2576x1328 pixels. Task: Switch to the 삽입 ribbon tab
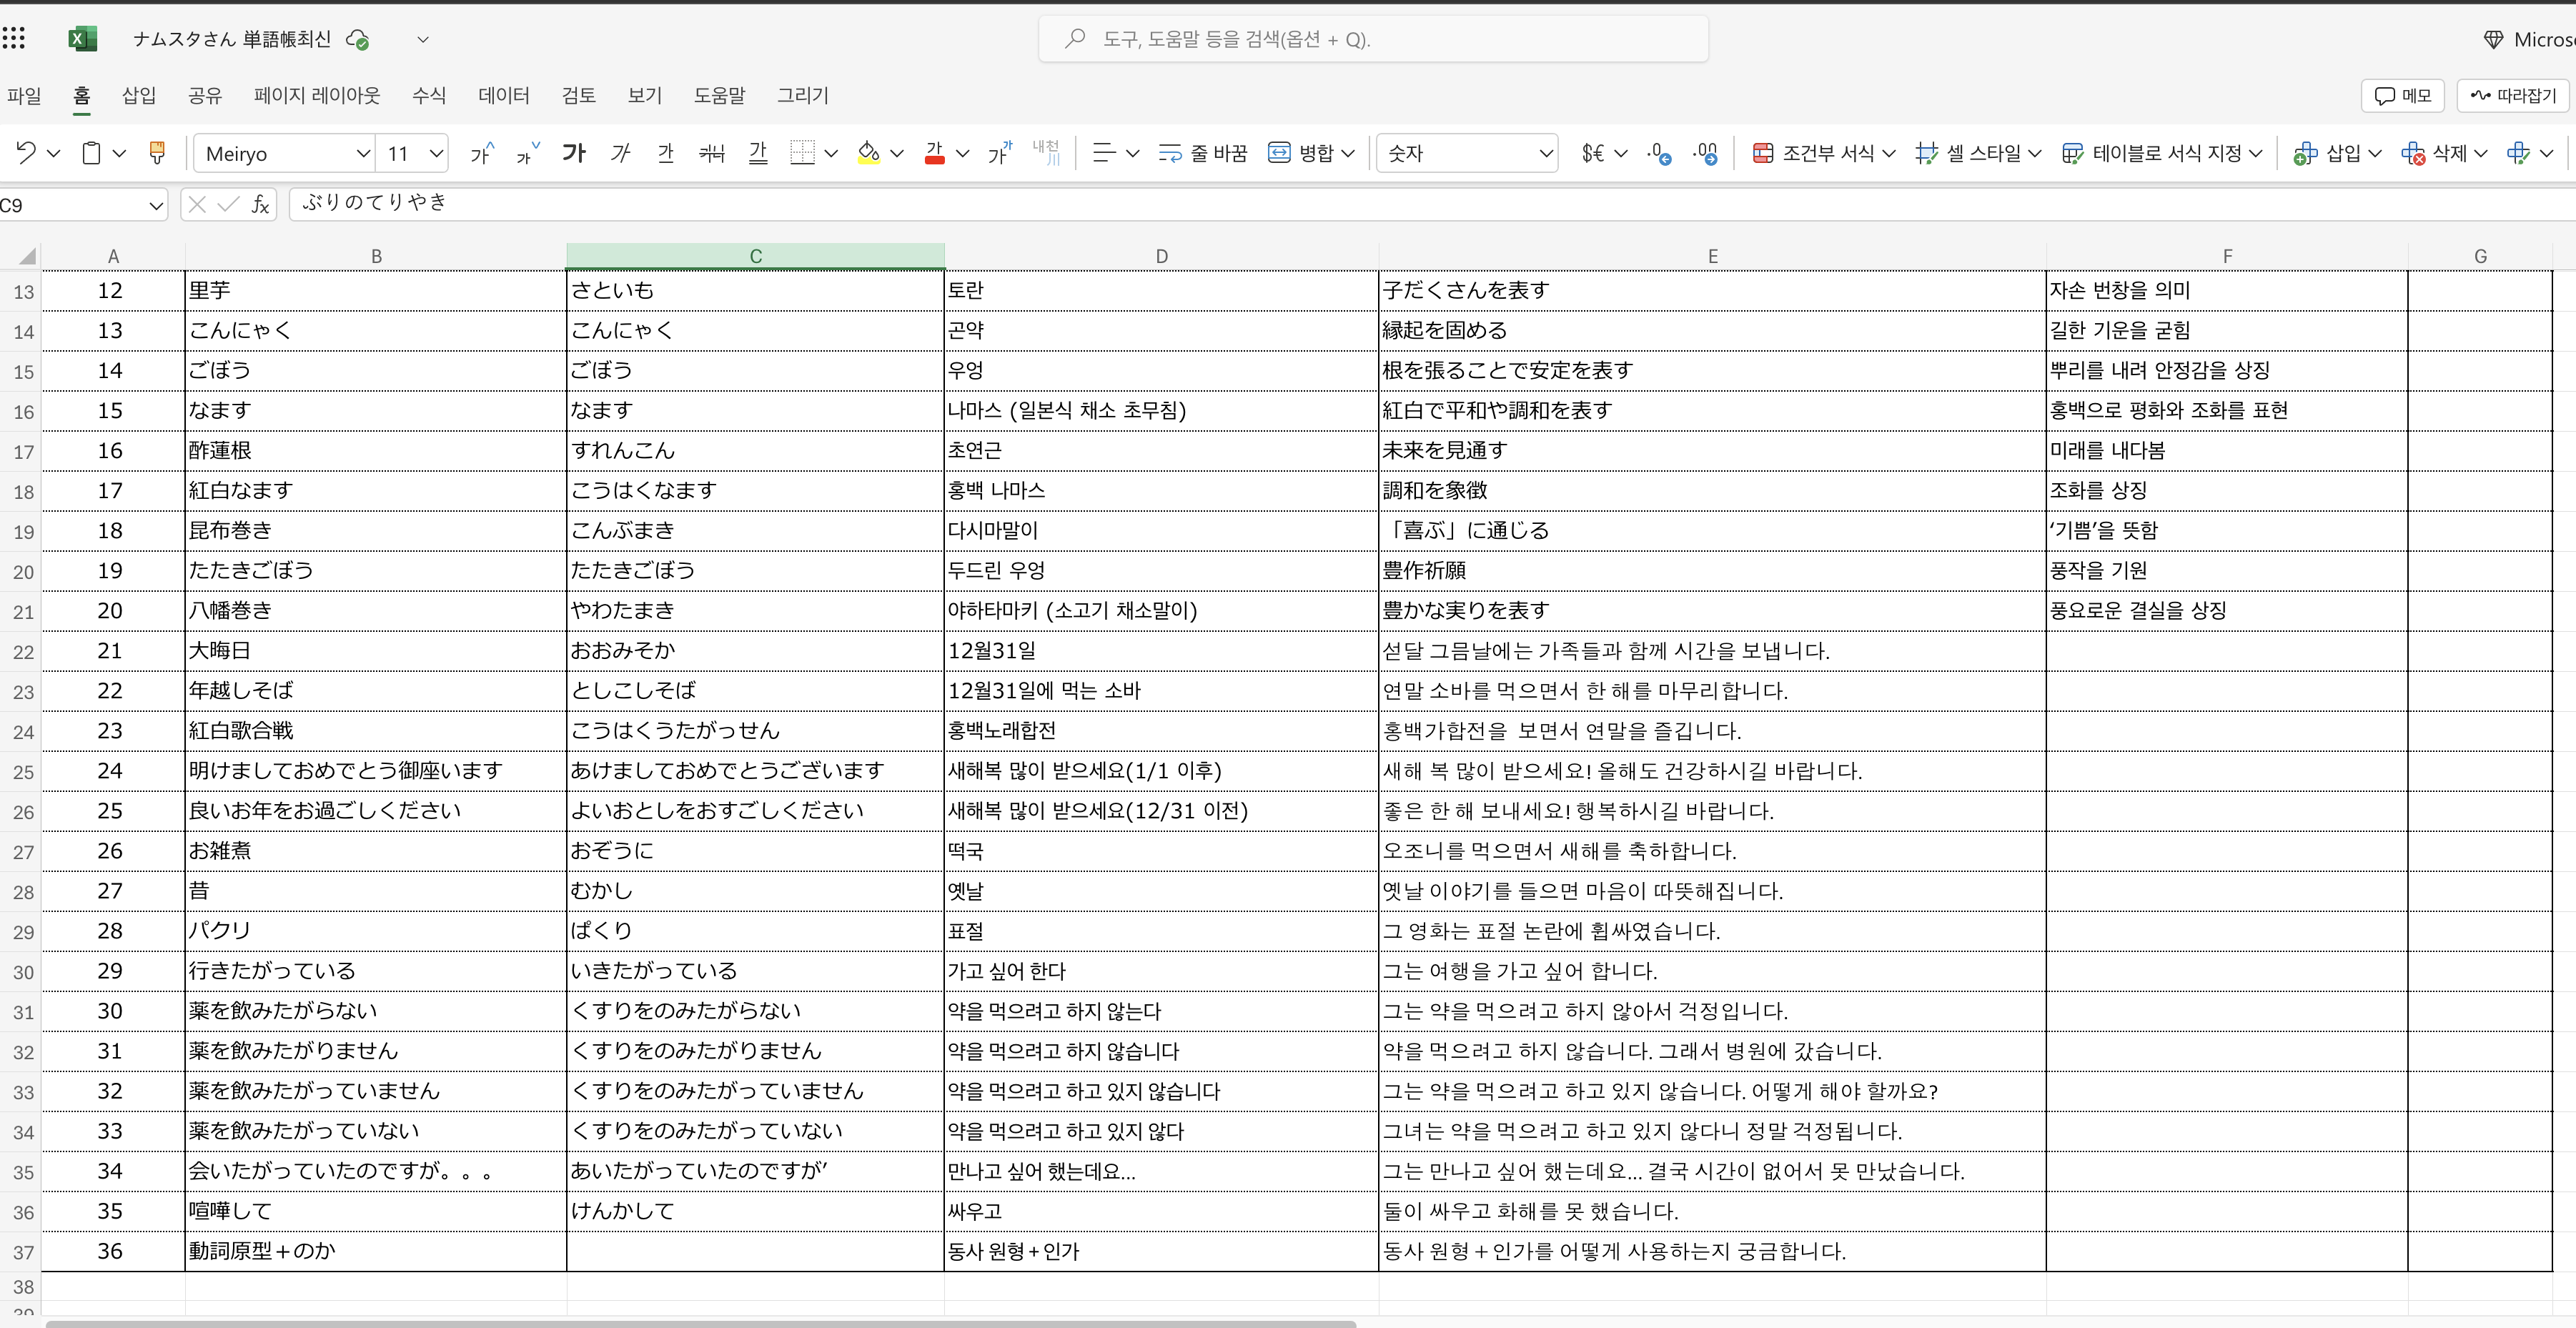pos(138,95)
